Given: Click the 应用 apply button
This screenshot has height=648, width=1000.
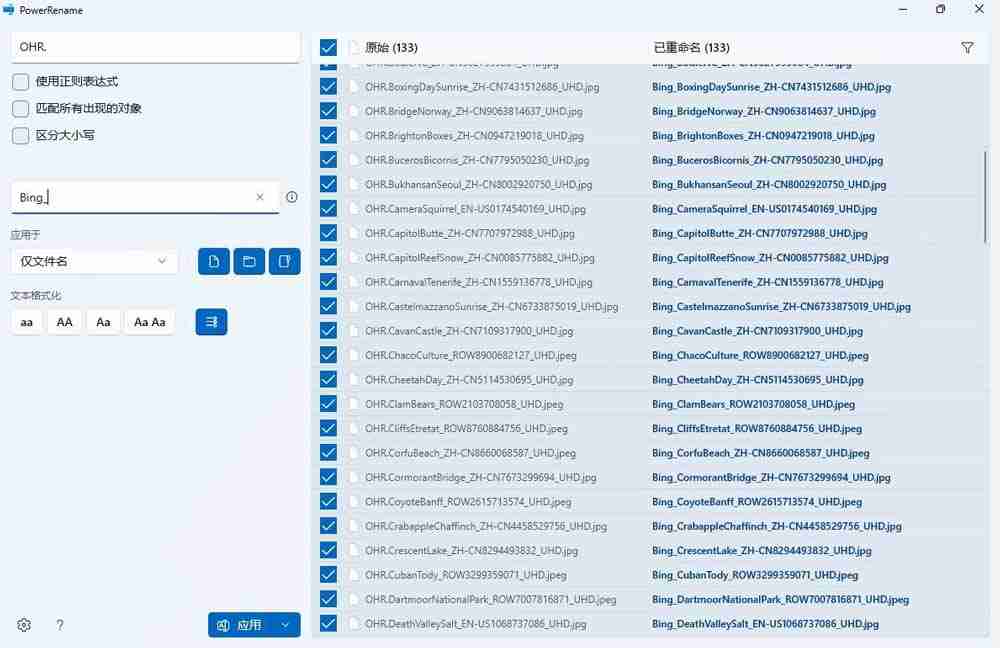Looking at the screenshot, I should [240, 625].
